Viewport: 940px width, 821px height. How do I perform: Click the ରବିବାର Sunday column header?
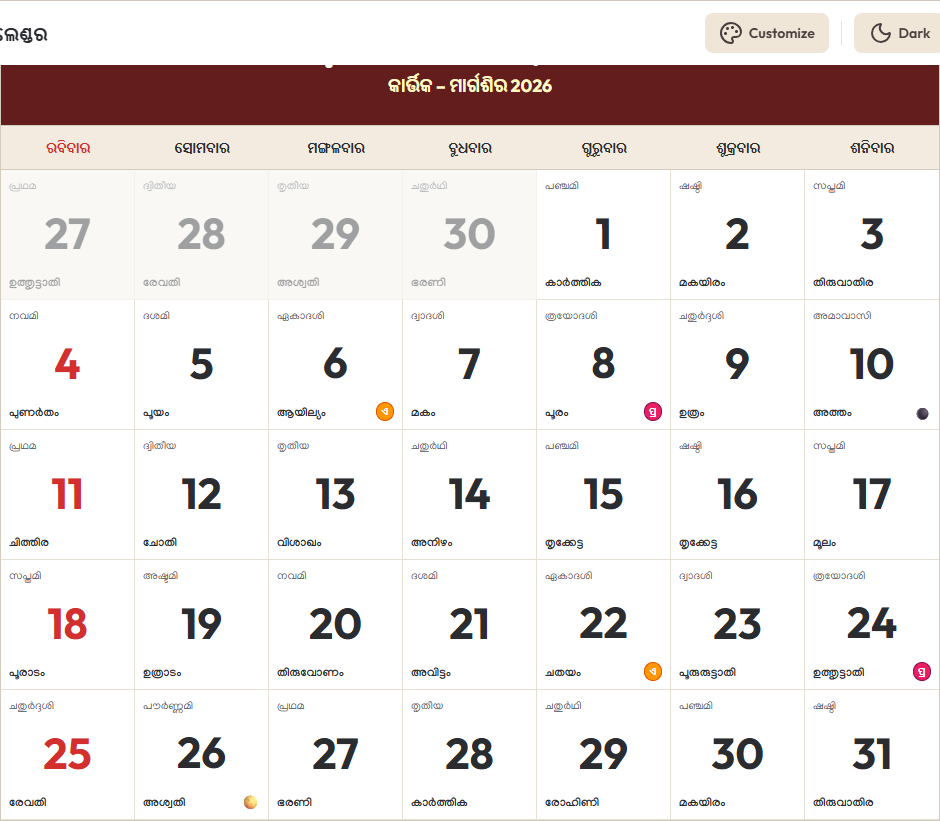coord(68,148)
